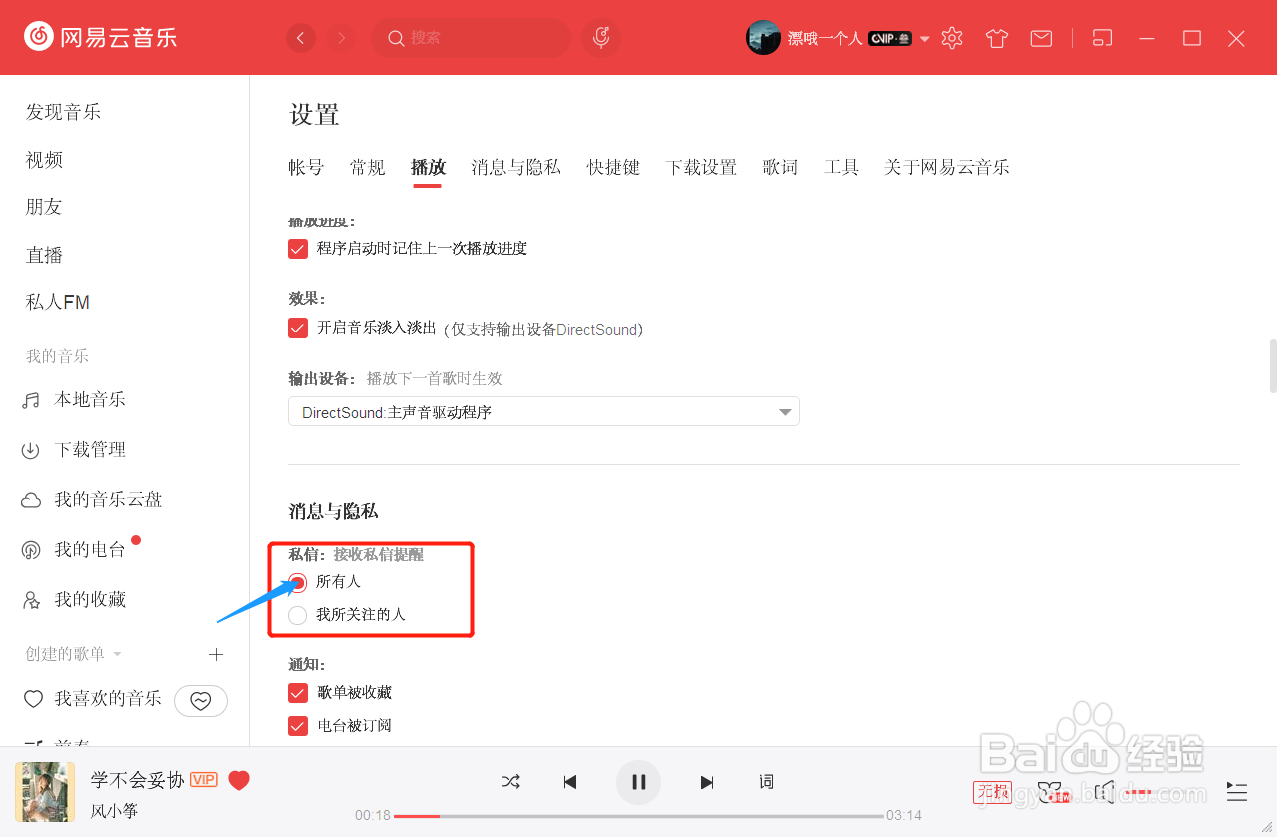Click the orange VIP tag beside song title

(204, 780)
